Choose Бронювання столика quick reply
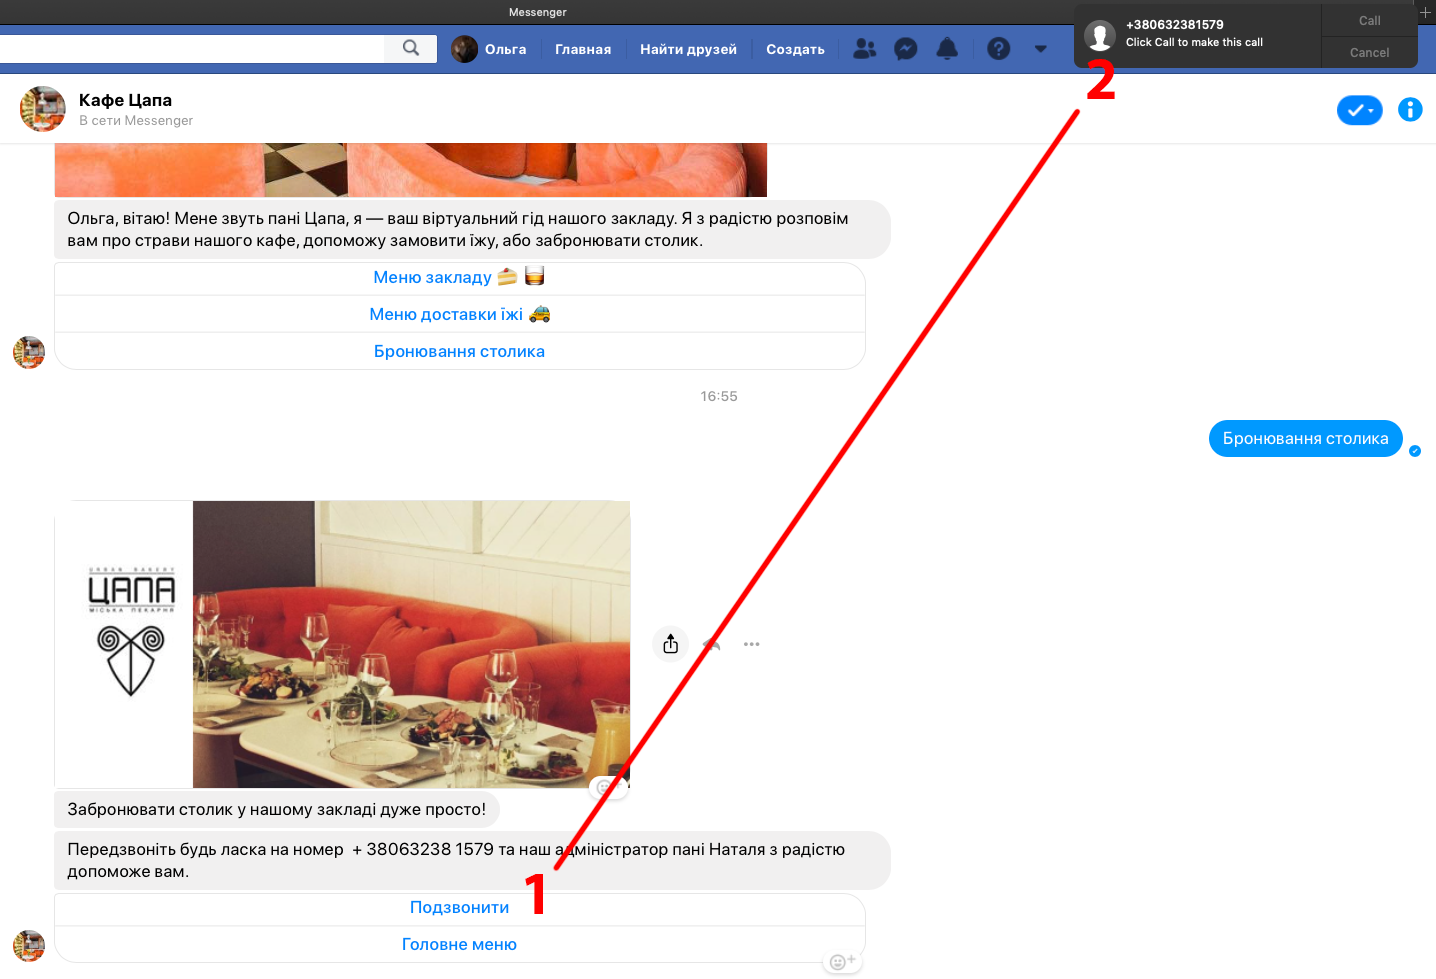Image resolution: width=1436 pixels, height=979 pixels. point(460,351)
